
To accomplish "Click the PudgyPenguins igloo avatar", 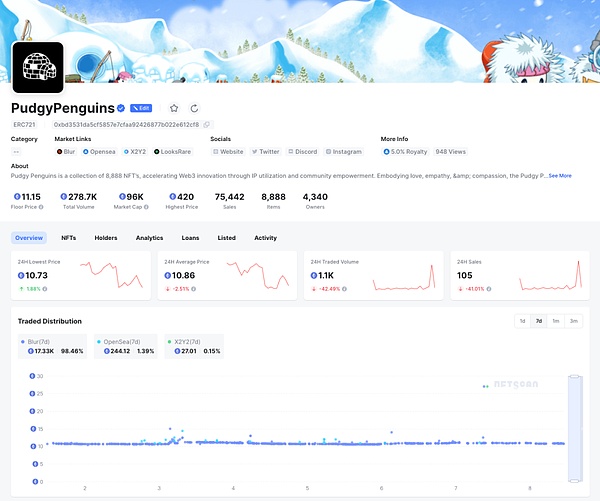I will click(x=38, y=68).
